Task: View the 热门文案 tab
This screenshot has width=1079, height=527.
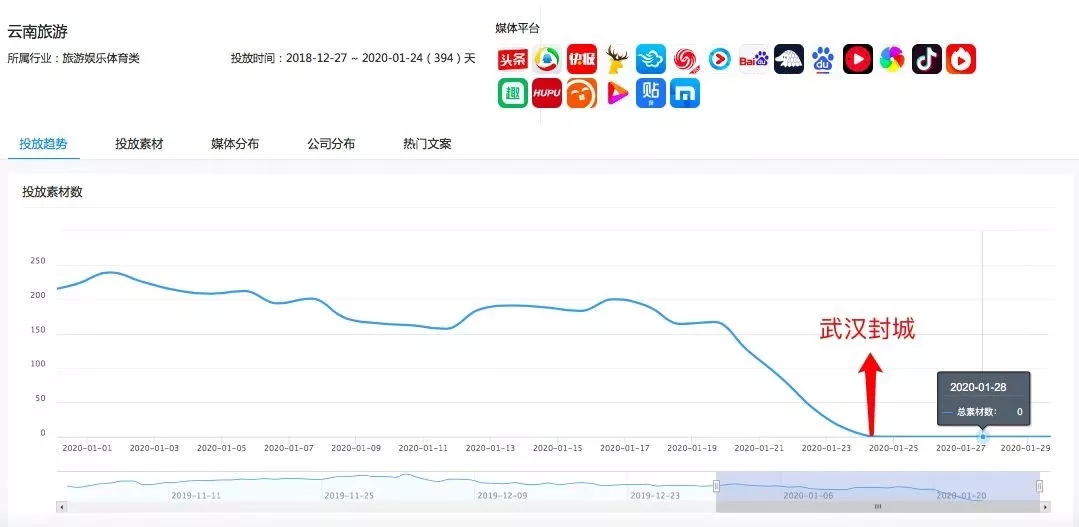Action: (427, 144)
